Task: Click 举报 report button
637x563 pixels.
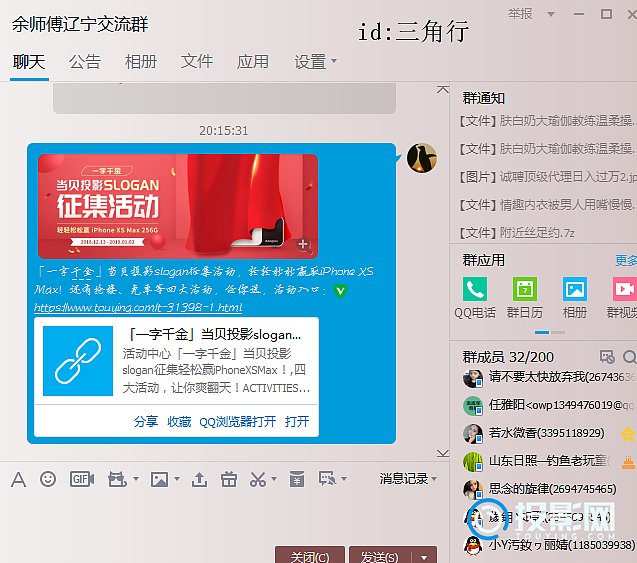Action: pos(520,14)
